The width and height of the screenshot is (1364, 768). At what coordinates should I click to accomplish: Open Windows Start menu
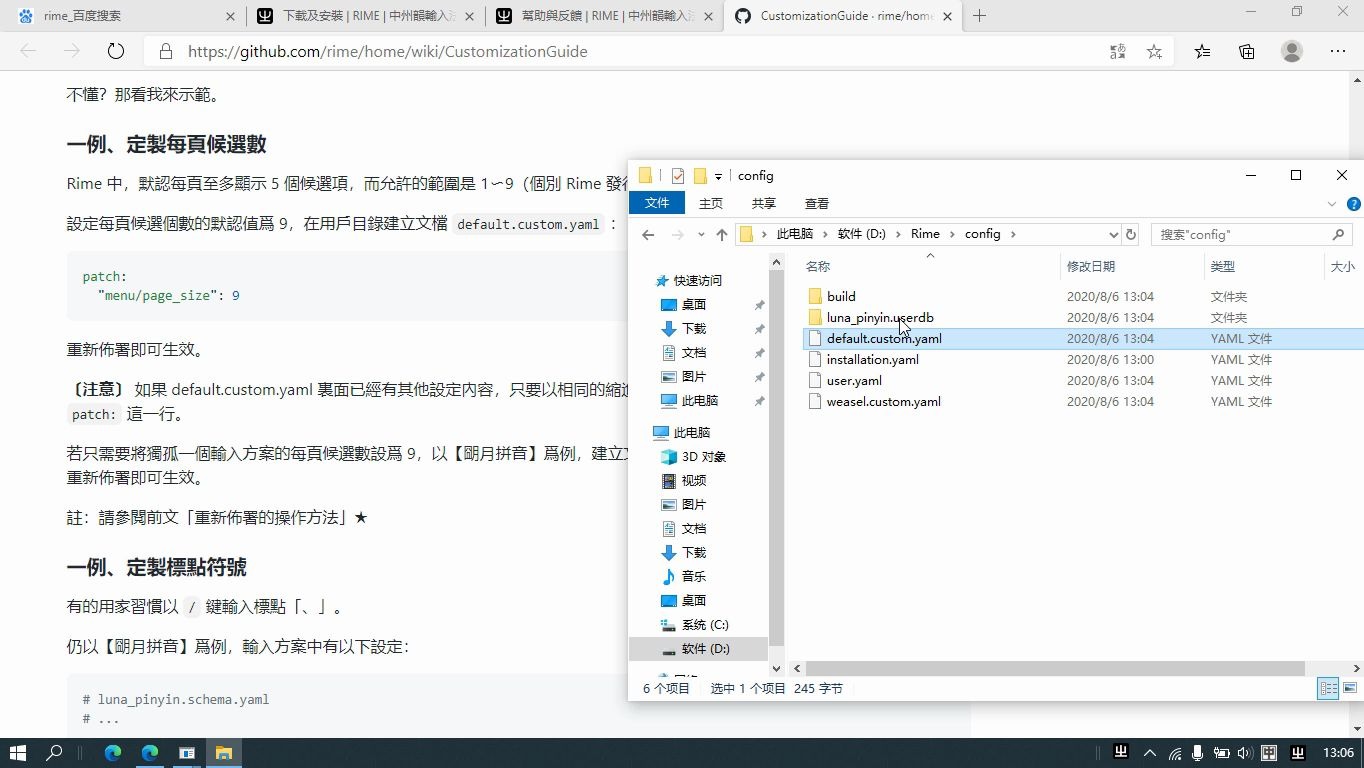18,752
